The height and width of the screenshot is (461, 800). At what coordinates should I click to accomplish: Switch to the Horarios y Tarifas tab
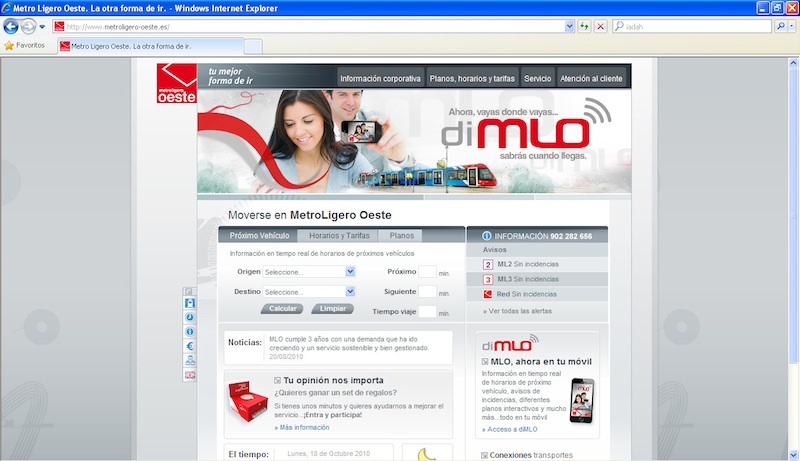click(339, 236)
